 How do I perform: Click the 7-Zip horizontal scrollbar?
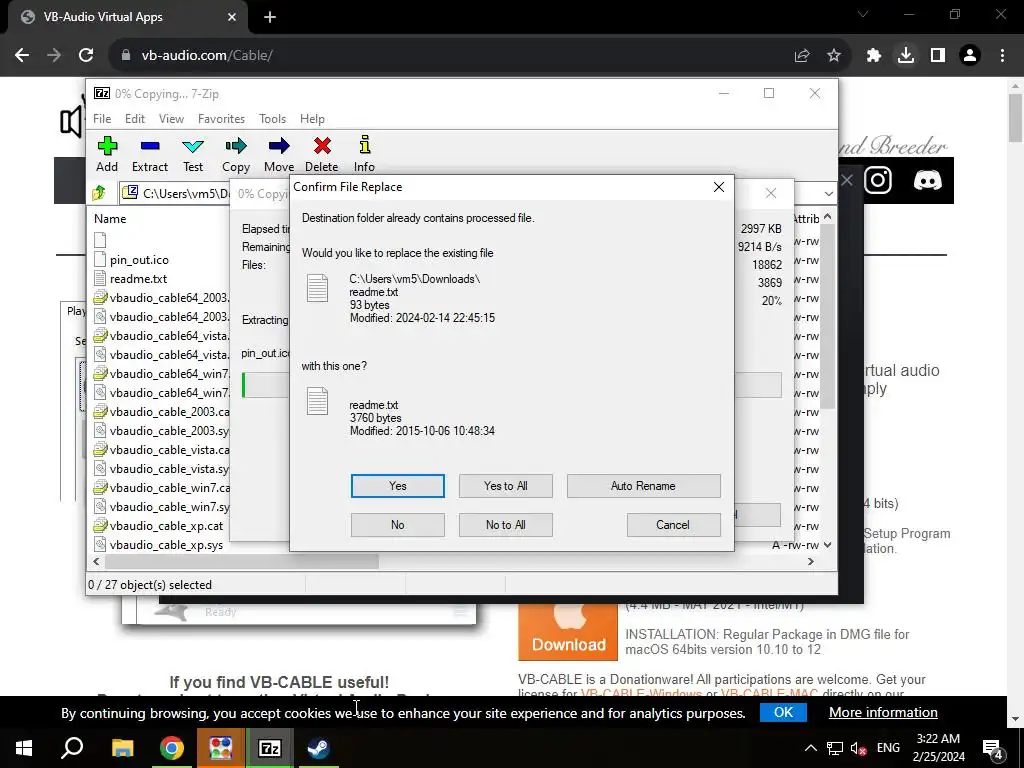pyautogui.click(x=242, y=562)
